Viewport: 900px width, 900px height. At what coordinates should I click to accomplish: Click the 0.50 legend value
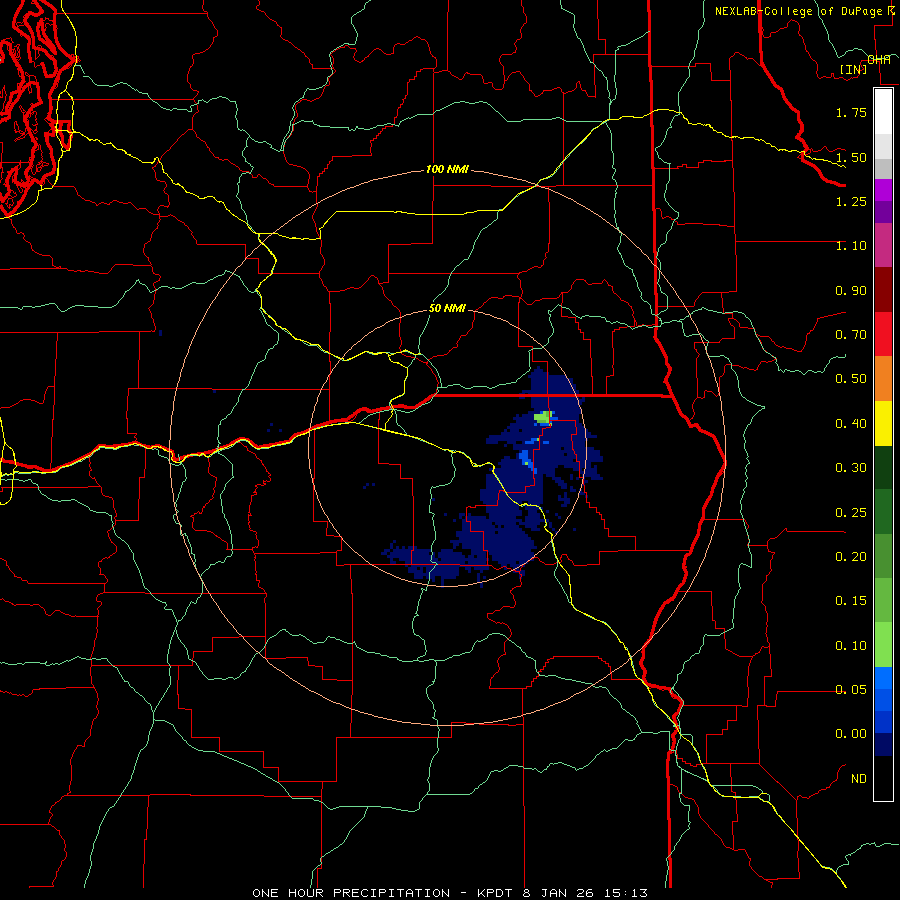click(851, 379)
